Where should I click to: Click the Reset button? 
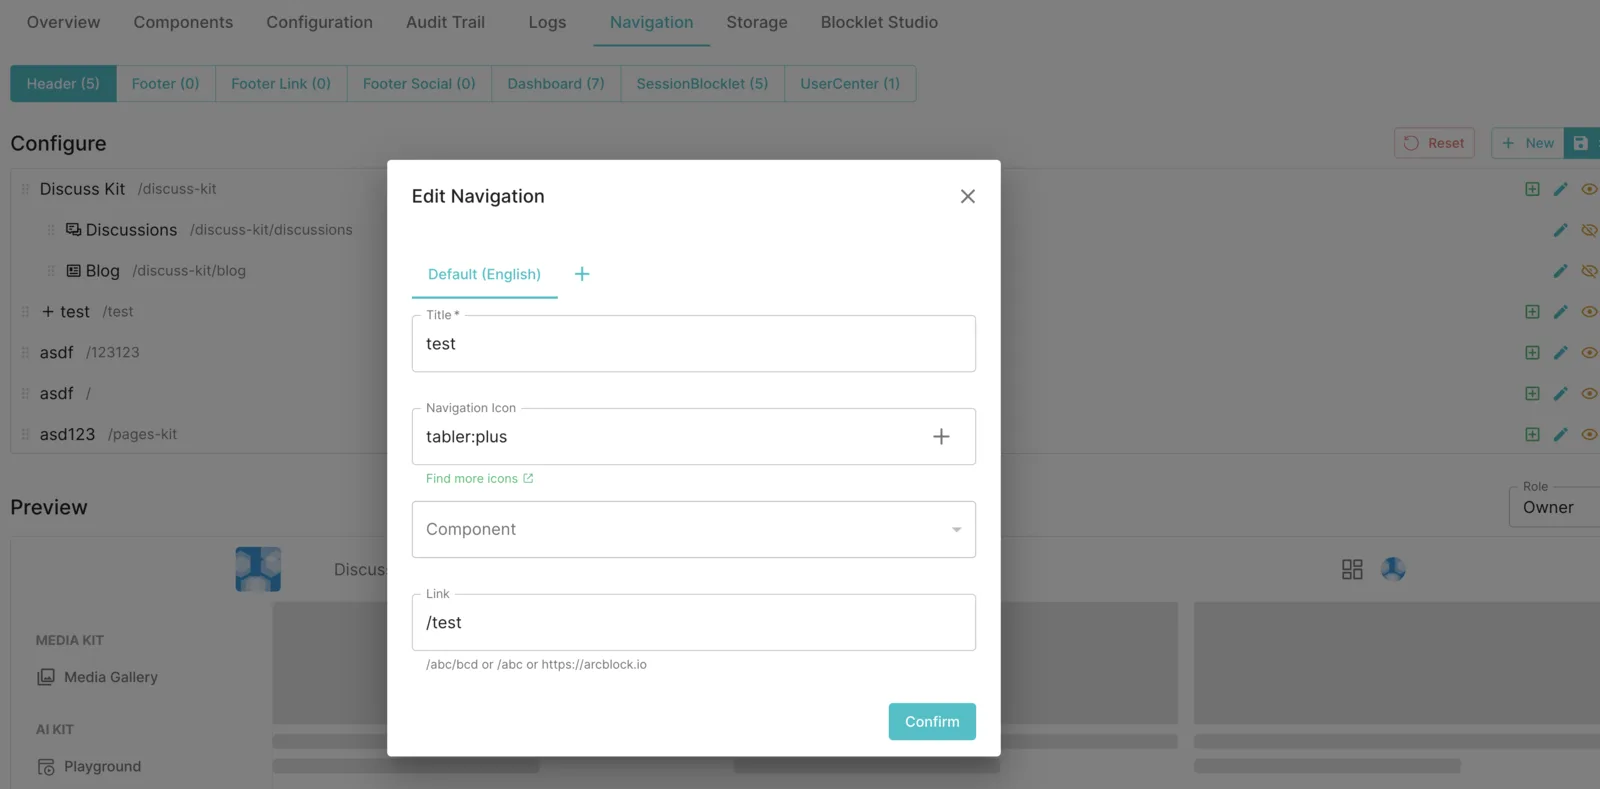point(1434,143)
